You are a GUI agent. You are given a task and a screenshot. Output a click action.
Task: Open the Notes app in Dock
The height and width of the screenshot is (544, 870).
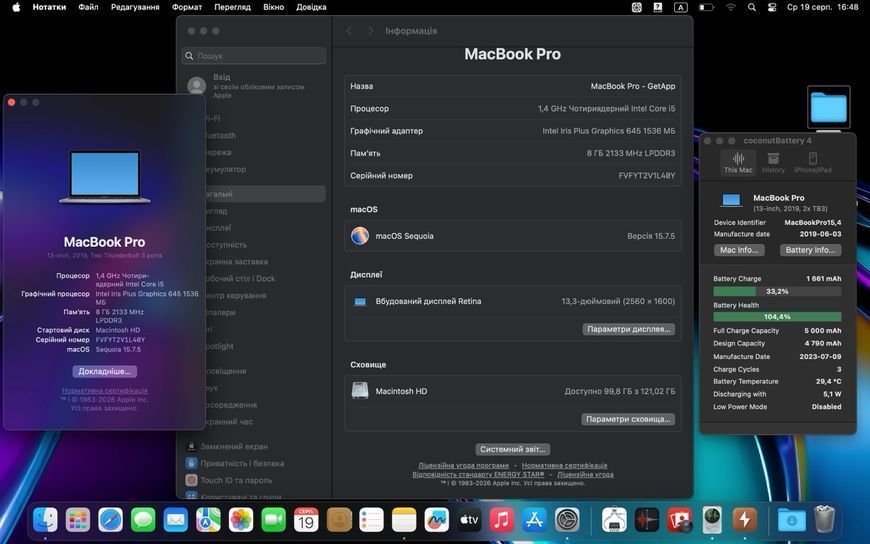click(x=404, y=520)
